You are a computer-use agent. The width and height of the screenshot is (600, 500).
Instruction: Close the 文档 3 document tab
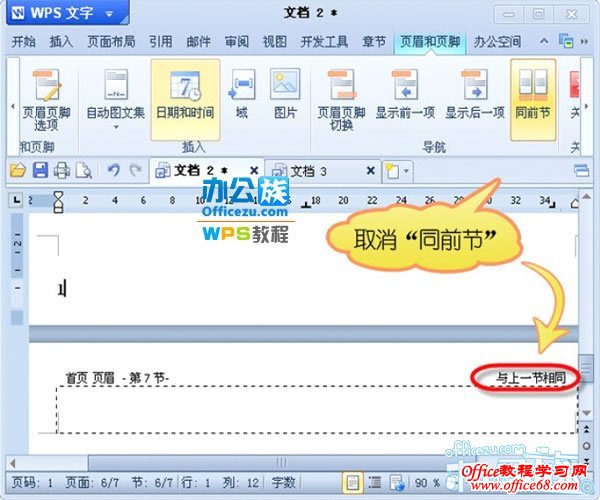pos(370,171)
